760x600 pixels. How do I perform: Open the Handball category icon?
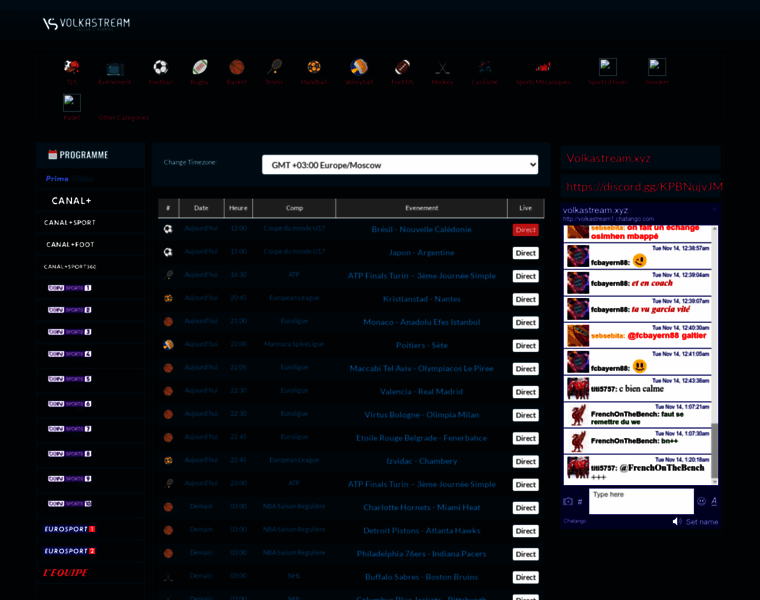coord(314,67)
